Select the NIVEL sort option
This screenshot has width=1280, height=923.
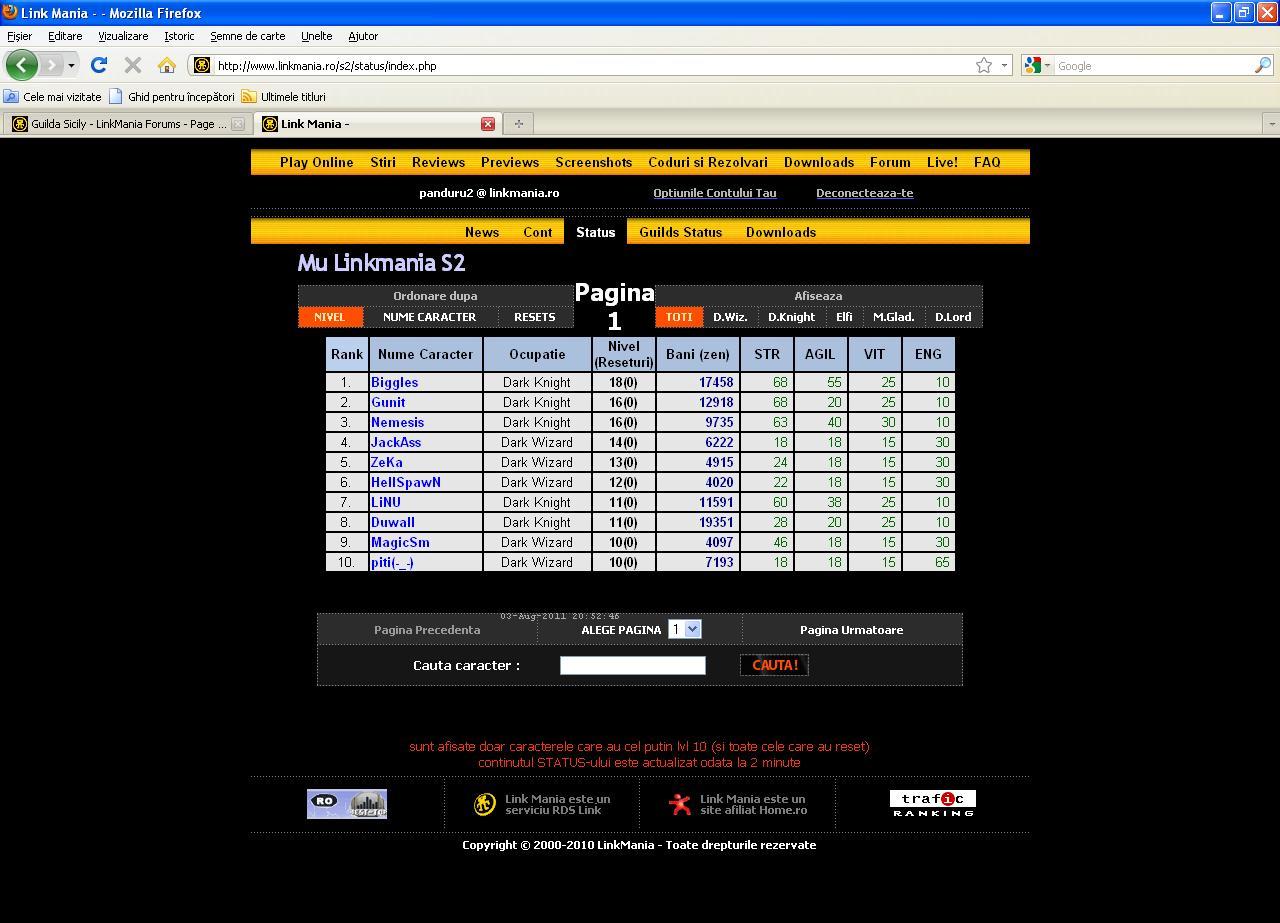(x=330, y=317)
